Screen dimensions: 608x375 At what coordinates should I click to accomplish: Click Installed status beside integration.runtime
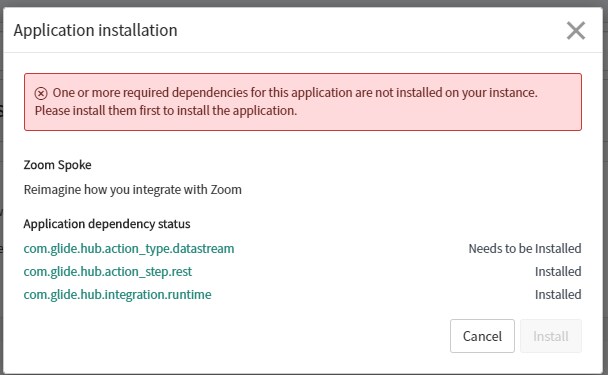coord(558,295)
